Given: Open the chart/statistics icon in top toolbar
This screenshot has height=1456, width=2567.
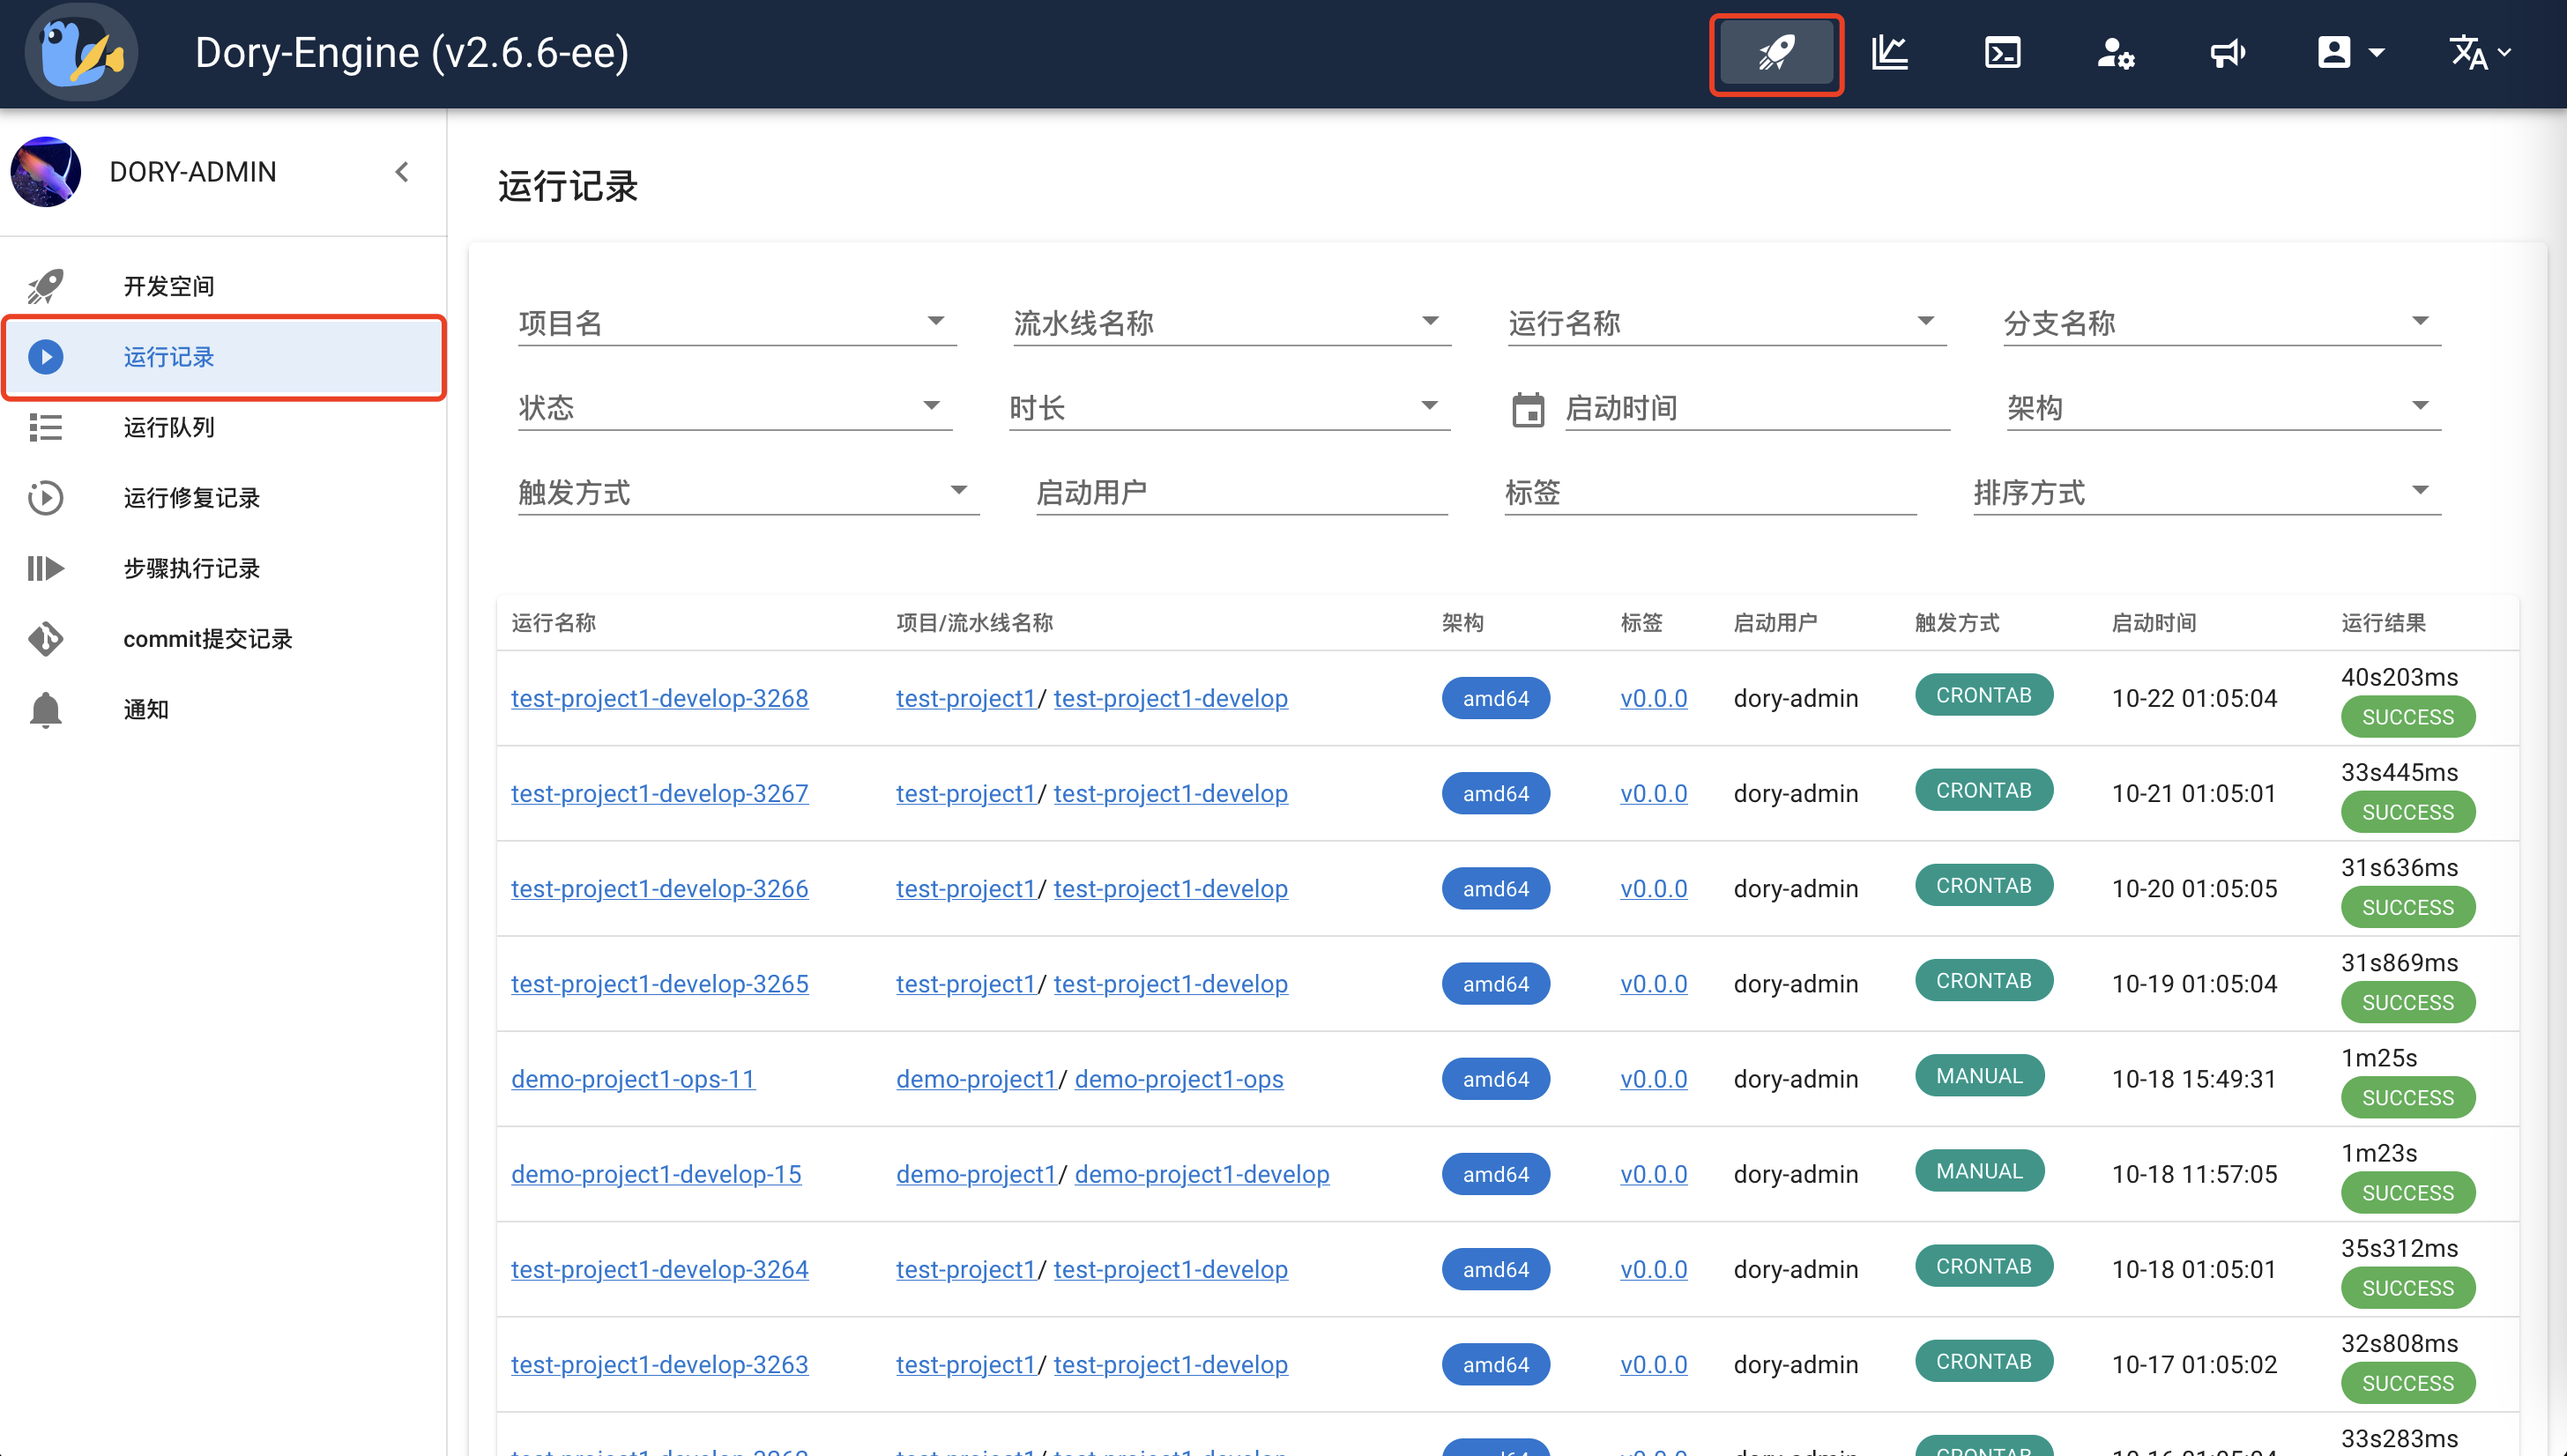Looking at the screenshot, I should [x=1889, y=52].
